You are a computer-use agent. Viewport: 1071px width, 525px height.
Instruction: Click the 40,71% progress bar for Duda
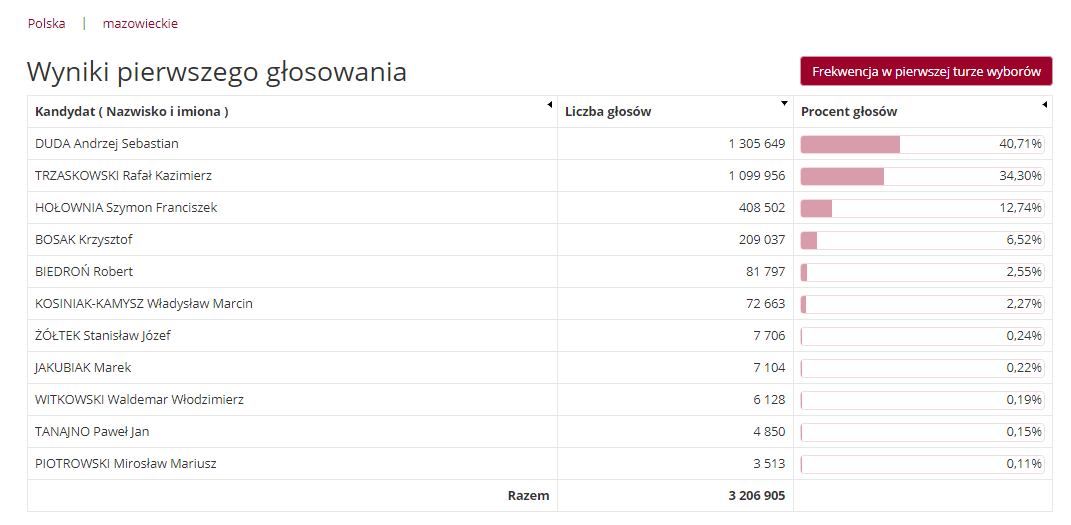point(922,144)
